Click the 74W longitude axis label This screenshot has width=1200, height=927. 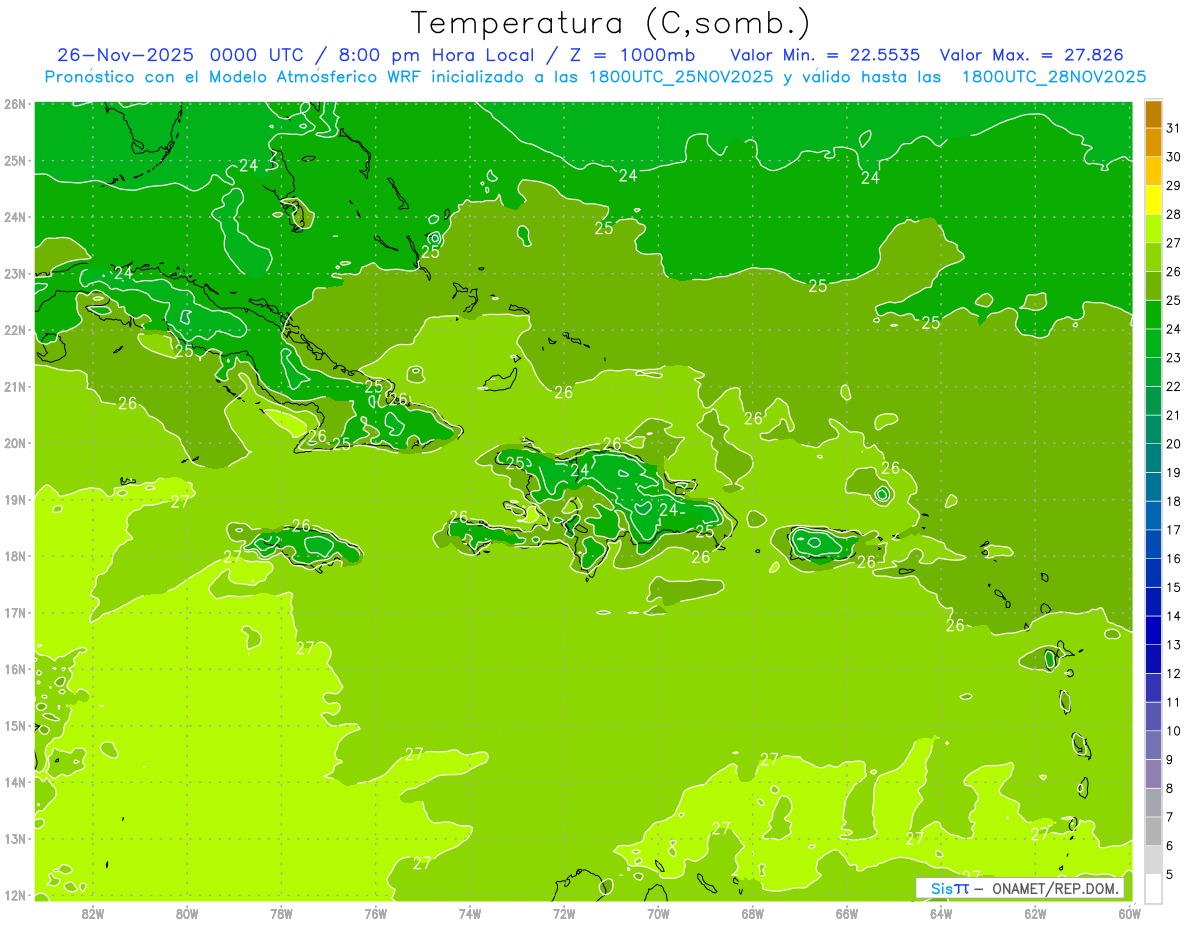(x=470, y=912)
